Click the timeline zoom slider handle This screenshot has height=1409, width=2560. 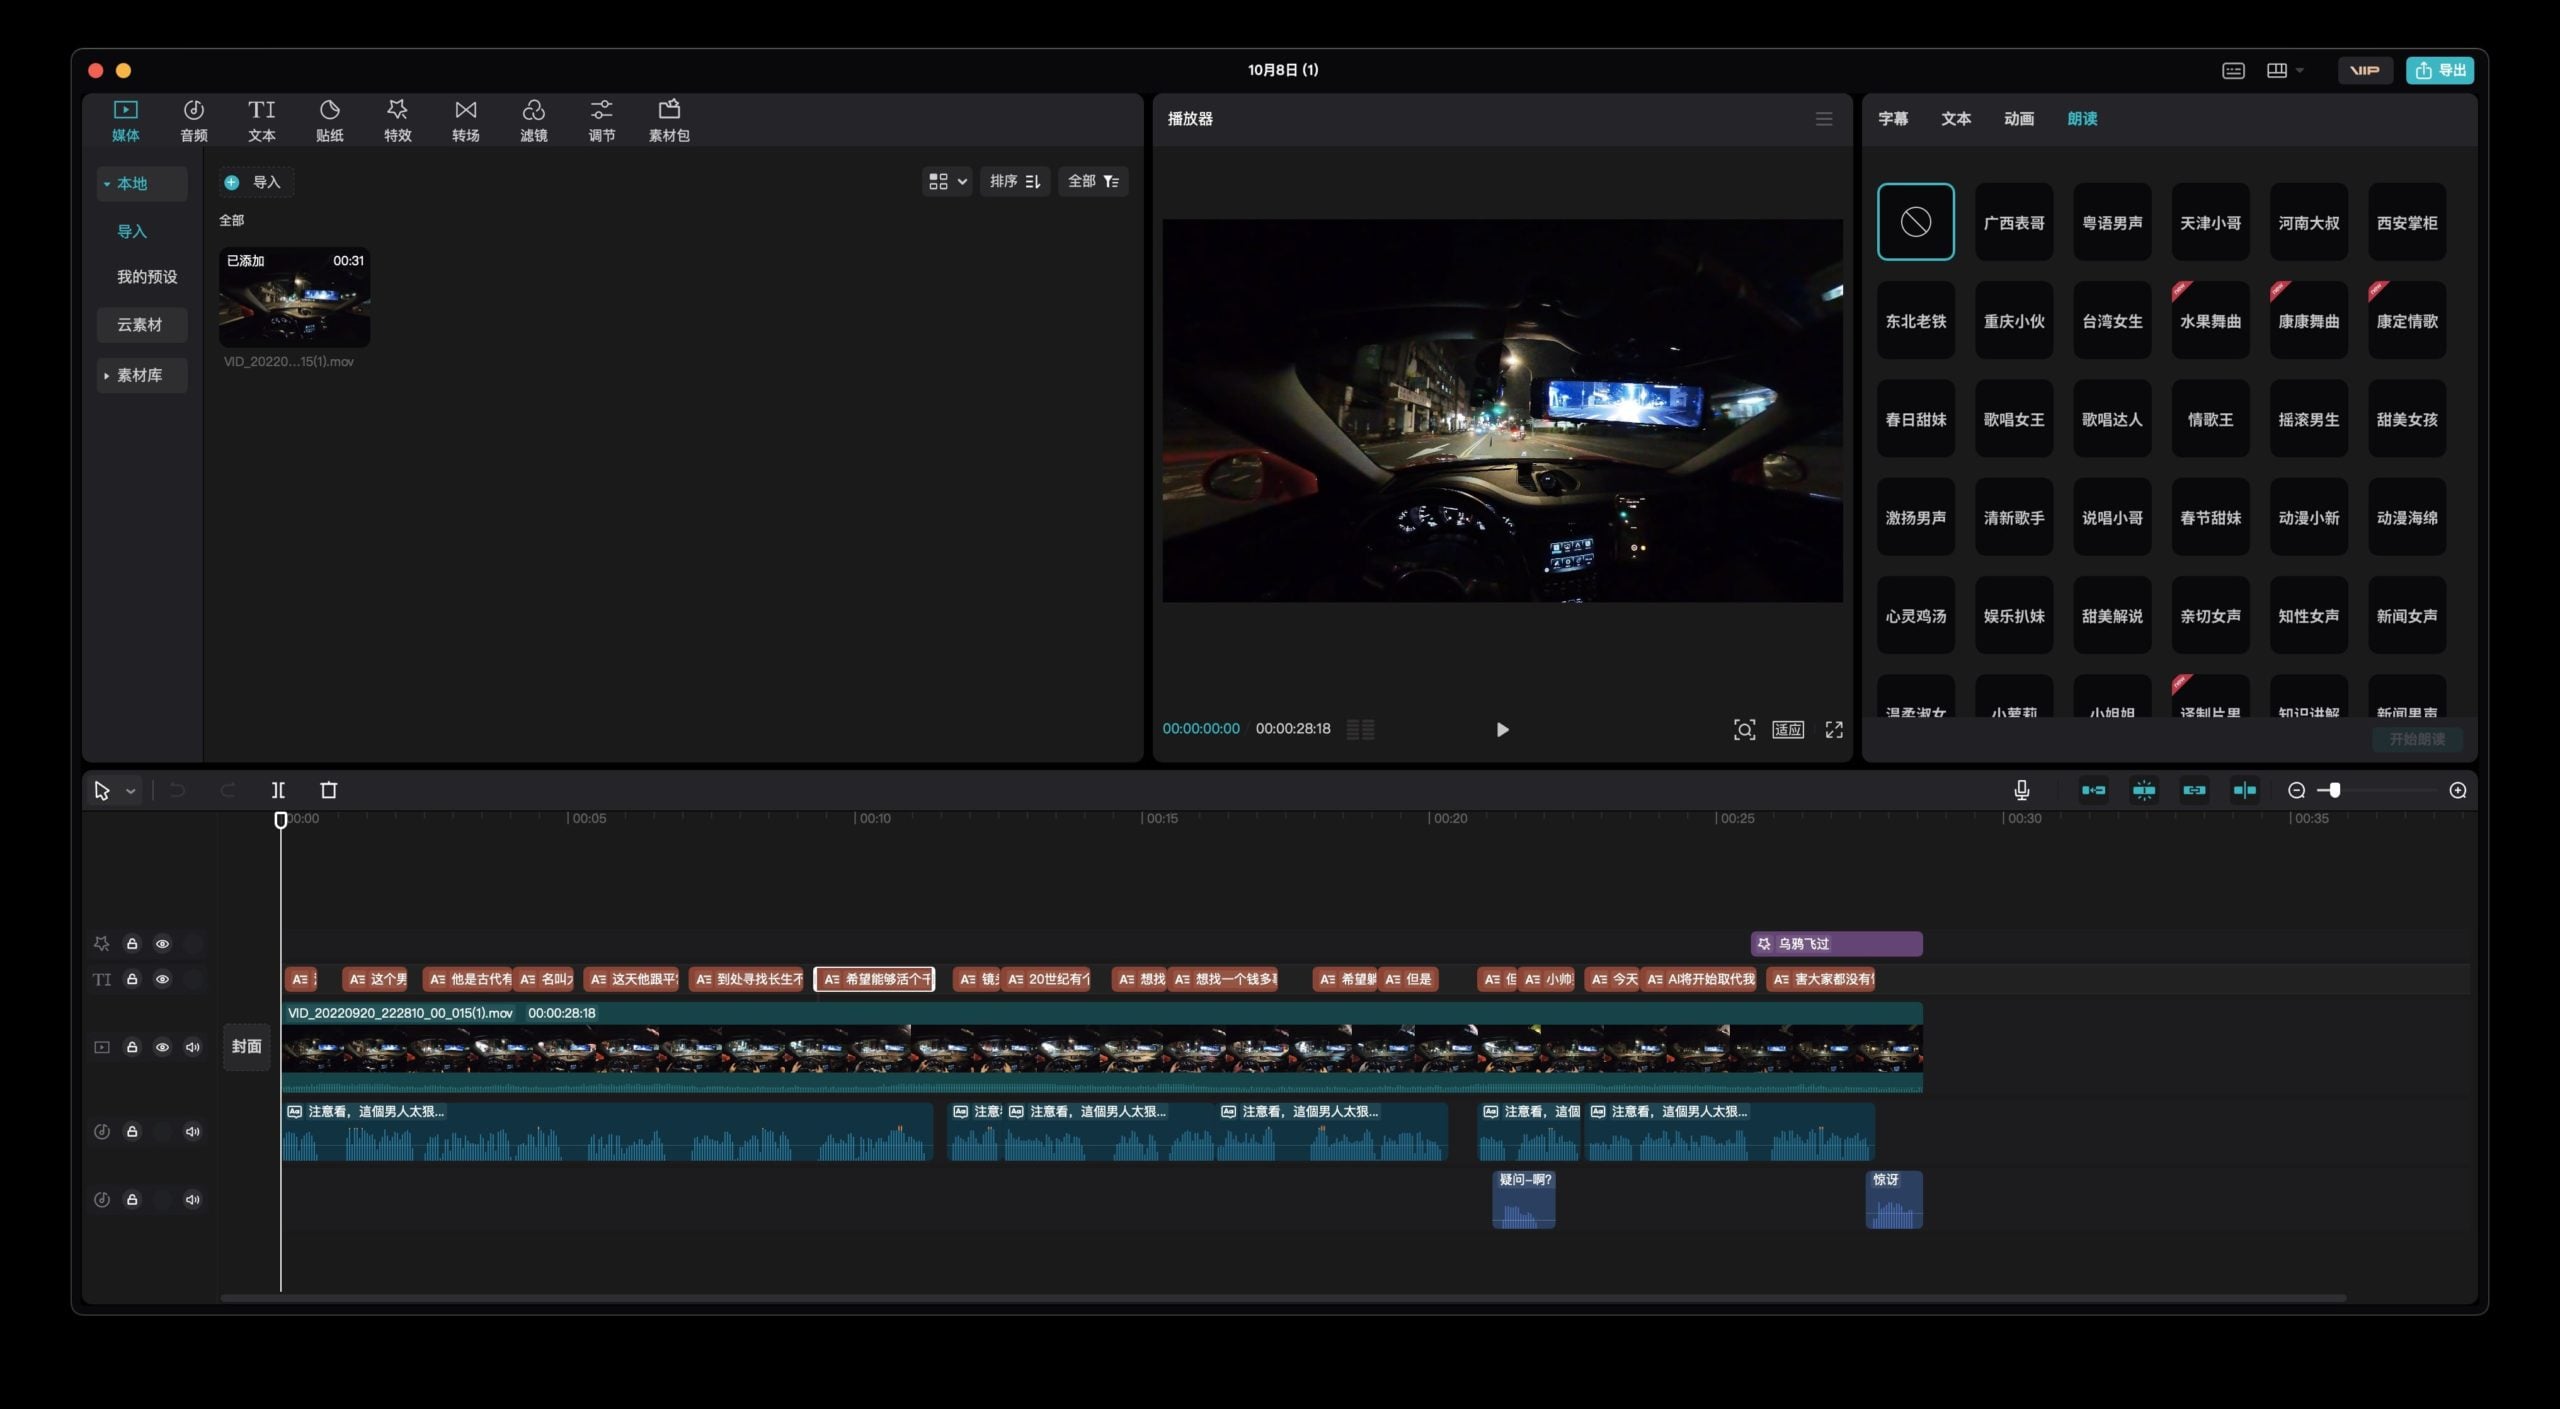coord(2335,790)
